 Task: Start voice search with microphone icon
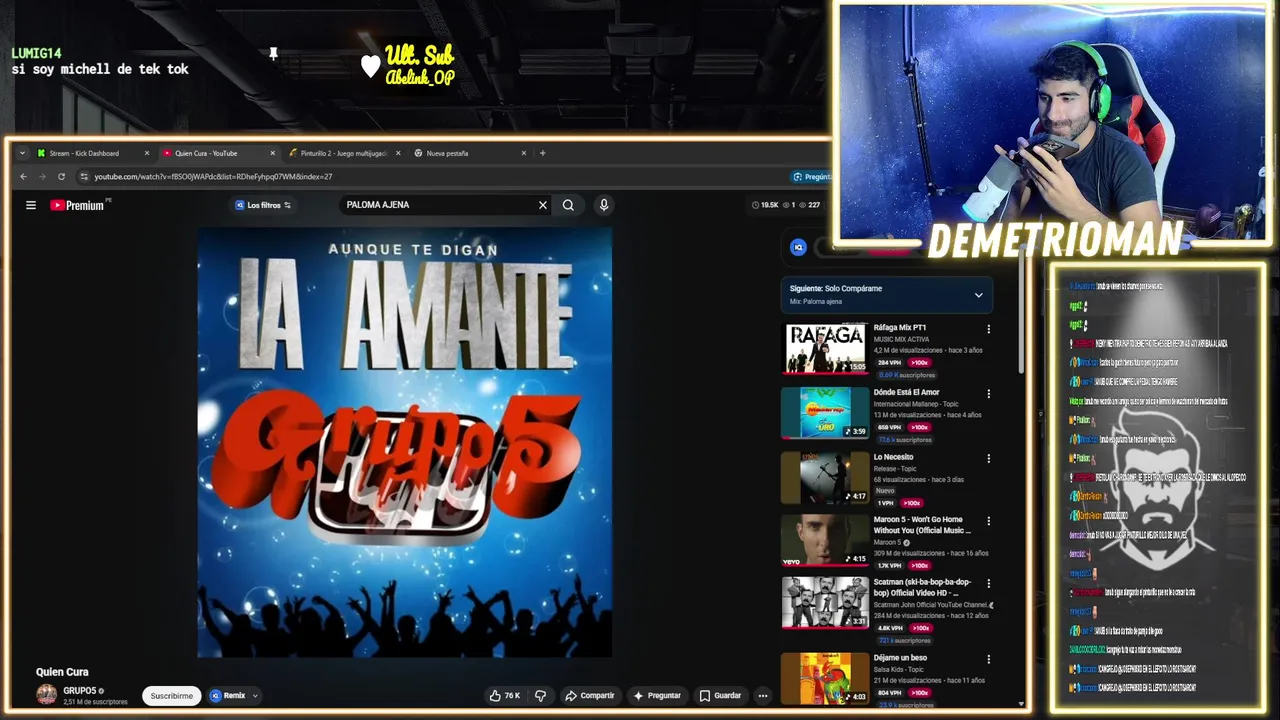click(x=604, y=205)
